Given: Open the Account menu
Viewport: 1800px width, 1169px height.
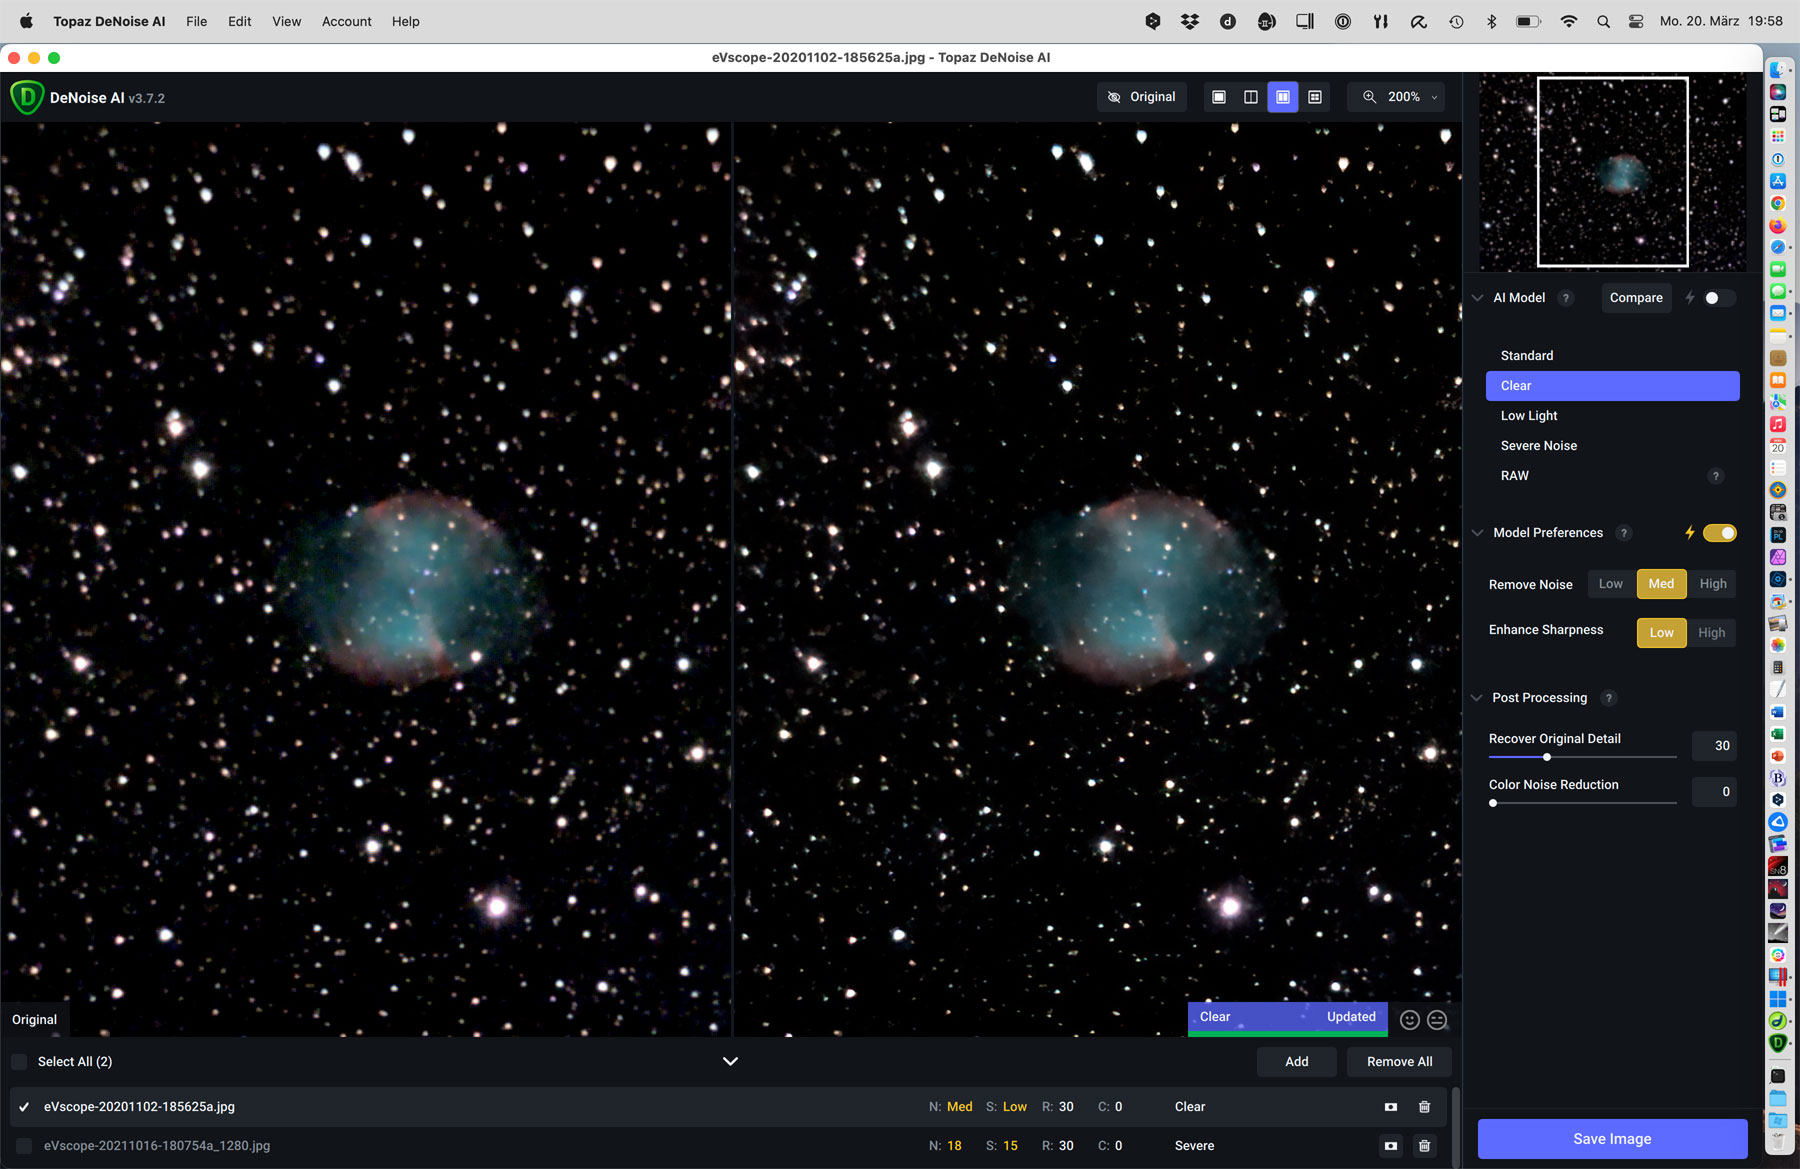Looking at the screenshot, I should coord(347,21).
